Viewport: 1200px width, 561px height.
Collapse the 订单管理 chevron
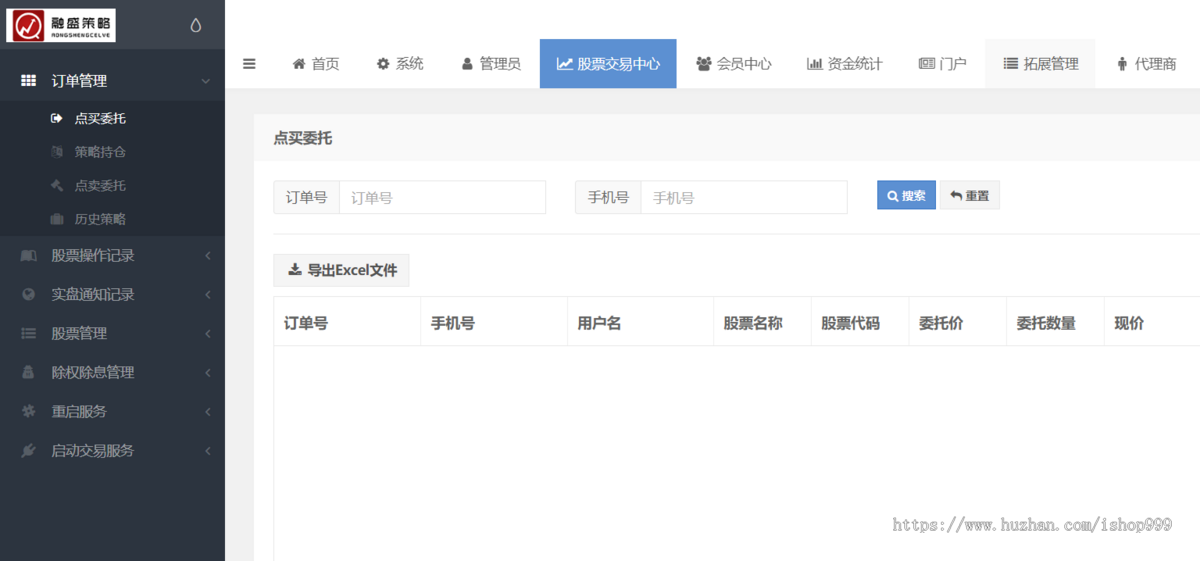[x=206, y=81]
